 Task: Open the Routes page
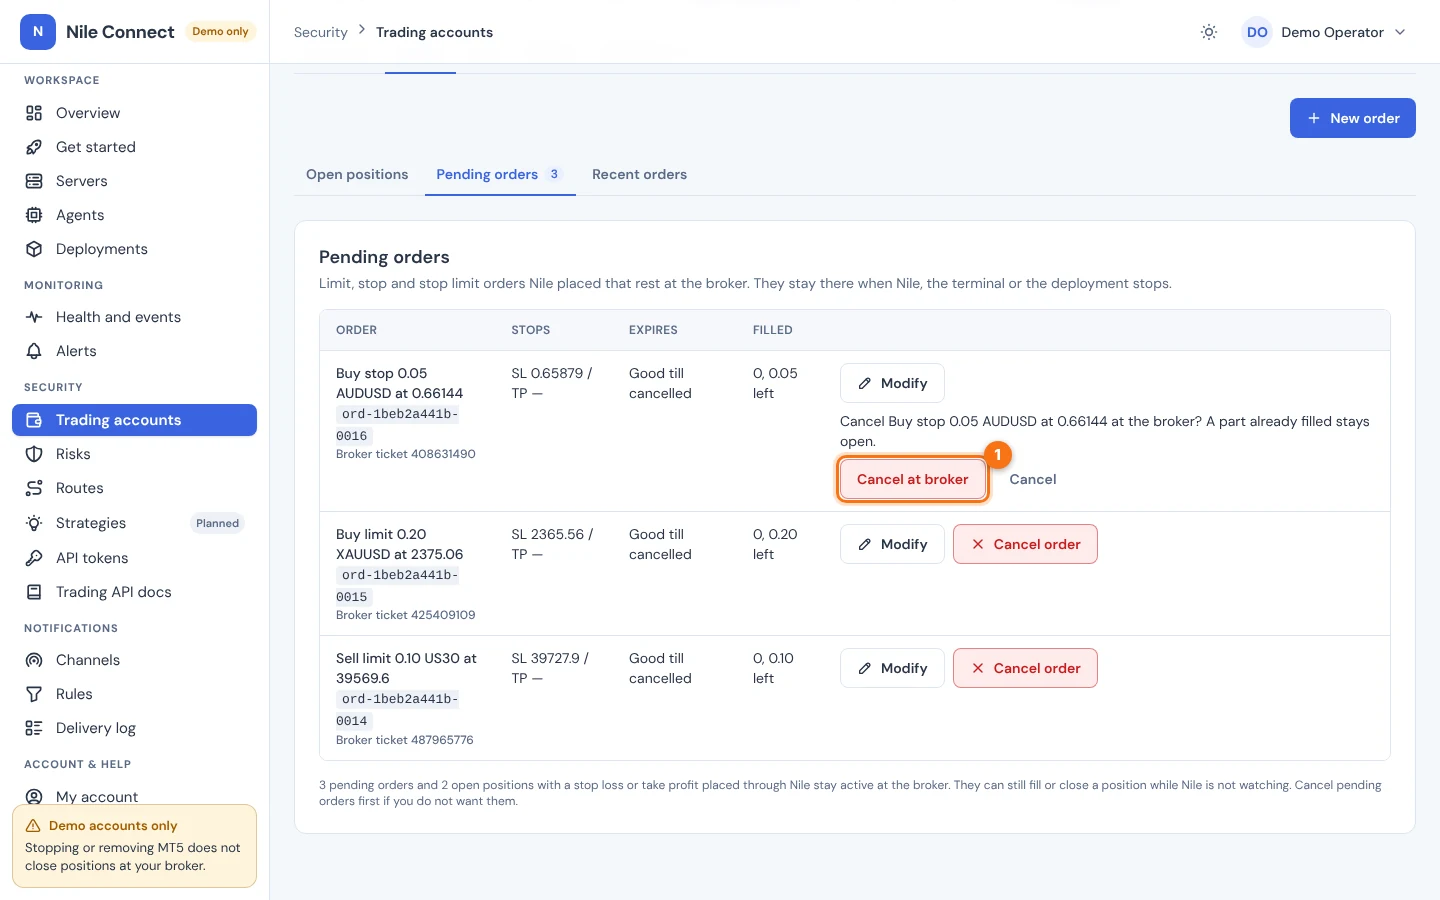pos(134,488)
